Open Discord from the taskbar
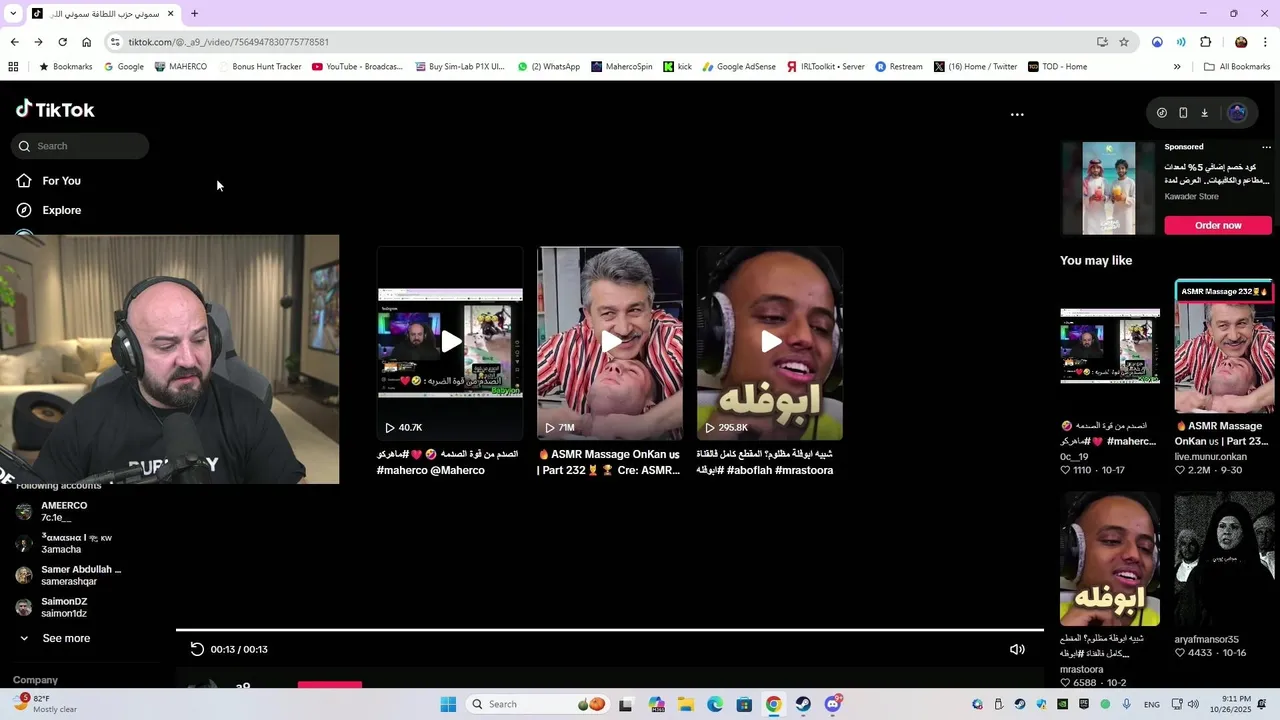Image resolution: width=1280 pixels, height=720 pixels. coord(832,704)
